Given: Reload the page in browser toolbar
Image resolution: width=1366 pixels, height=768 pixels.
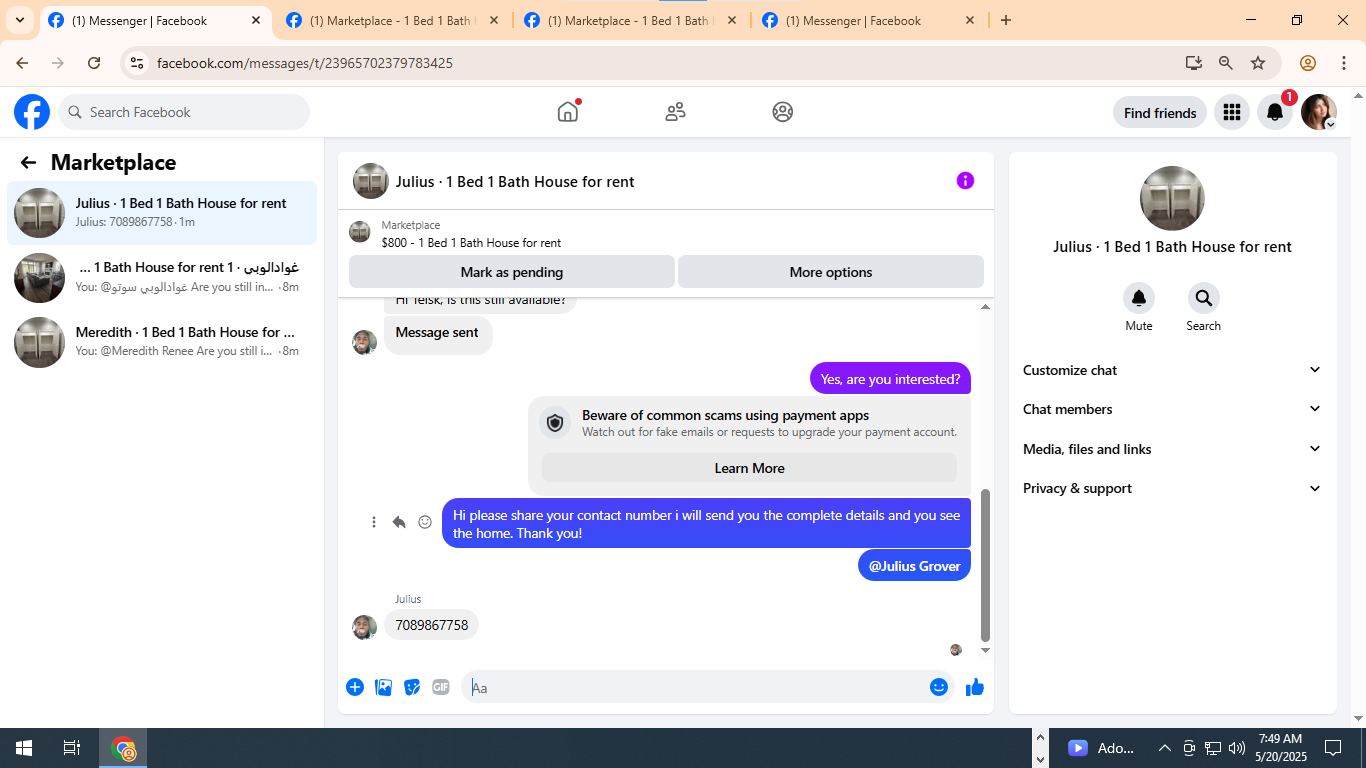Looking at the screenshot, I should tap(94, 63).
